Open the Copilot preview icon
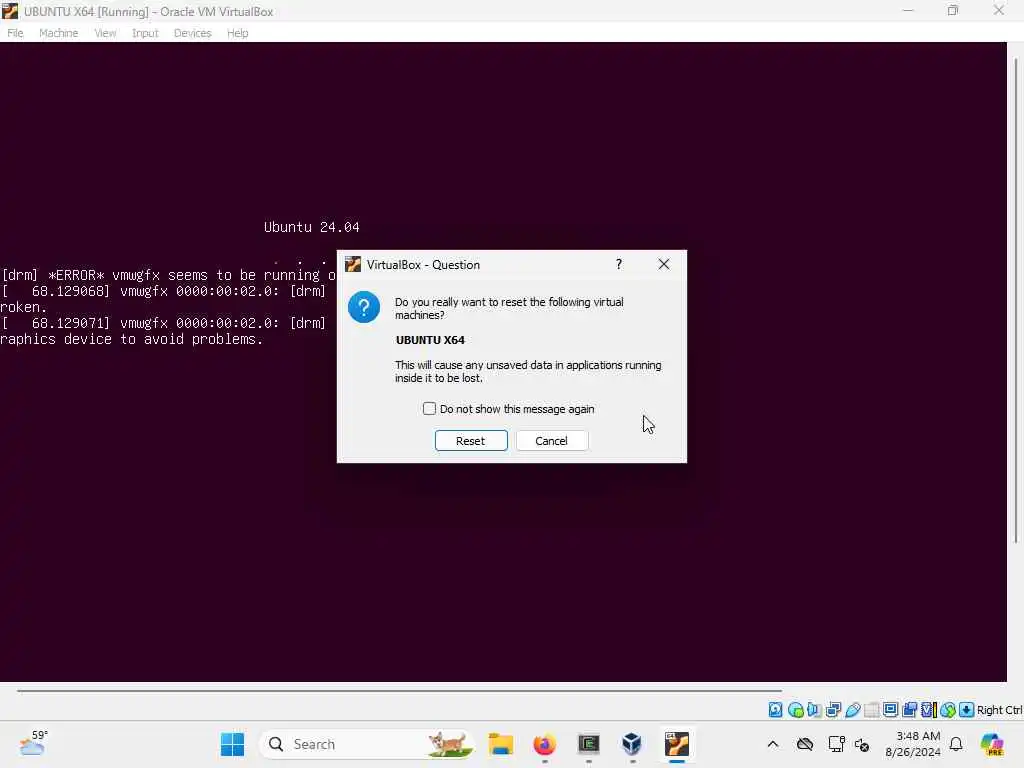 (993, 744)
